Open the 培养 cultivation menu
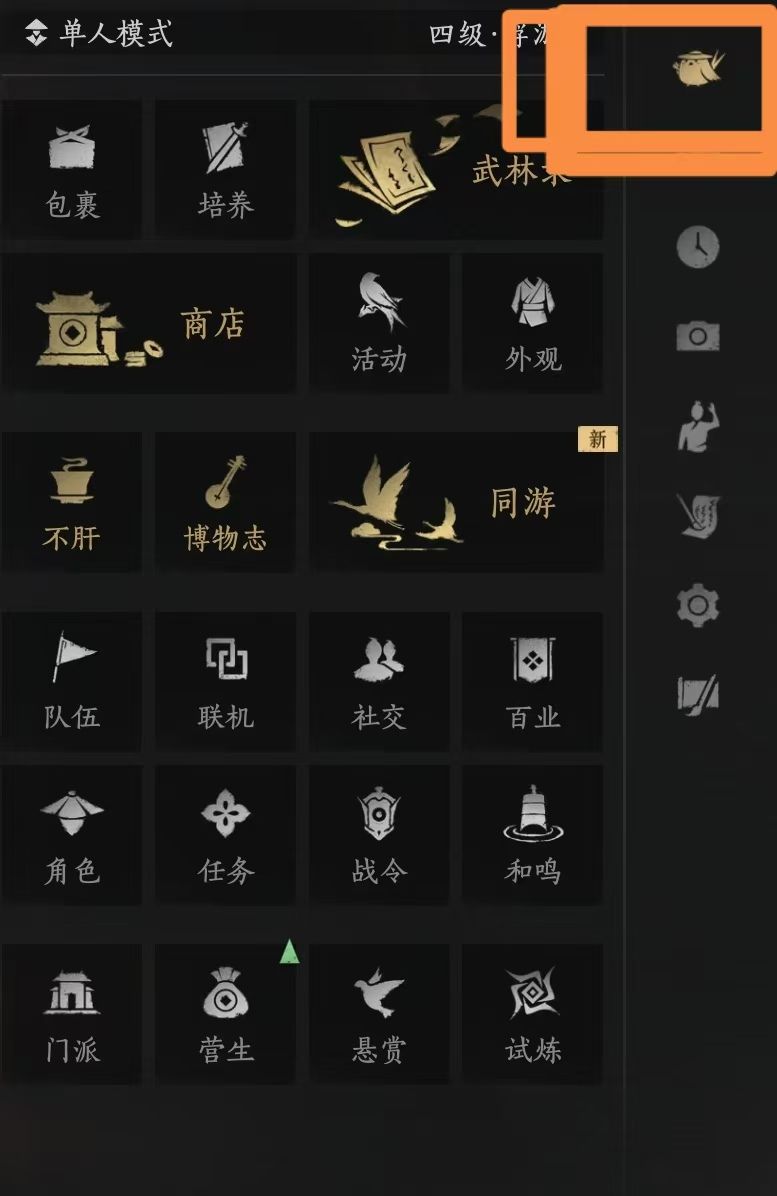Image resolution: width=777 pixels, height=1196 pixels. (x=226, y=170)
